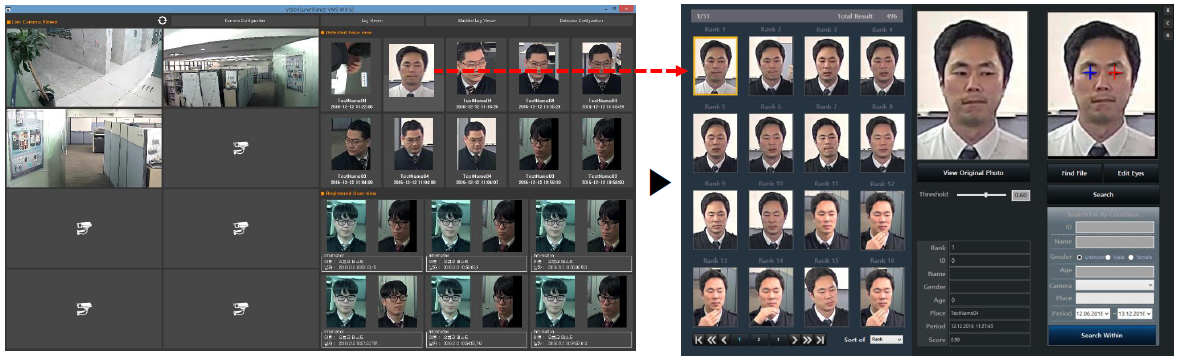This screenshot has width=1180, height=364.
Task: Select the Rank 5 face thumbnail
Action: (715, 143)
